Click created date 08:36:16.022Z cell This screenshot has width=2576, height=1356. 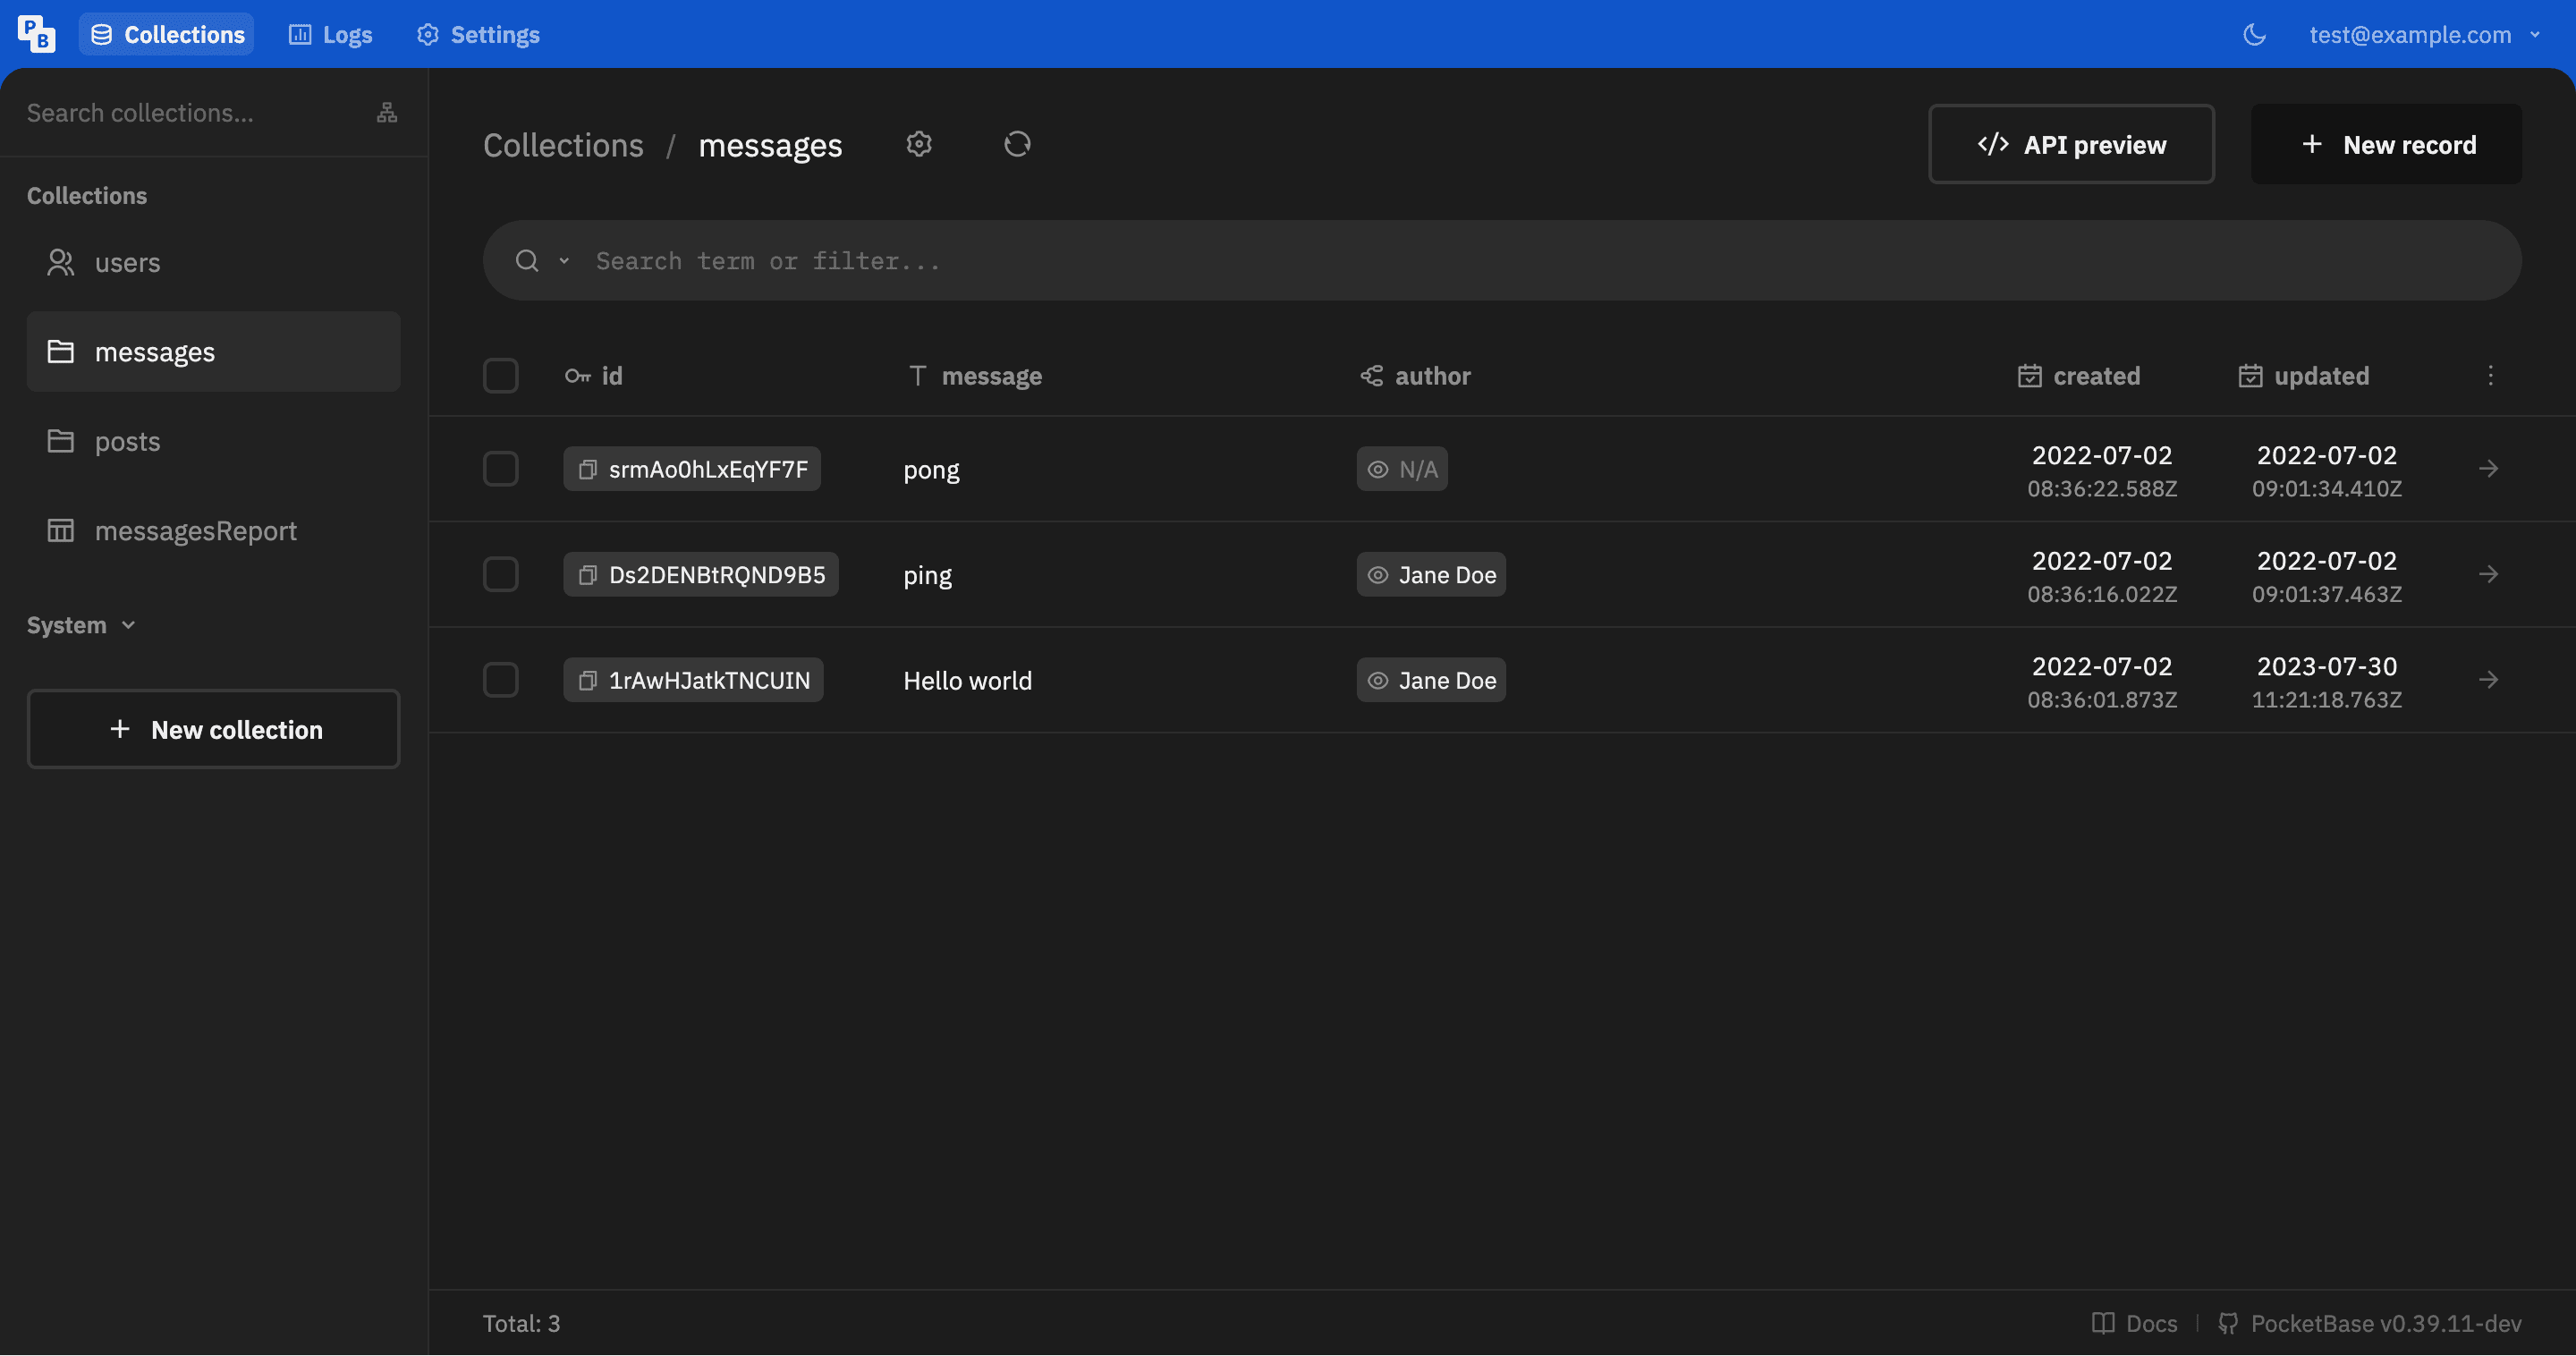click(x=2102, y=576)
